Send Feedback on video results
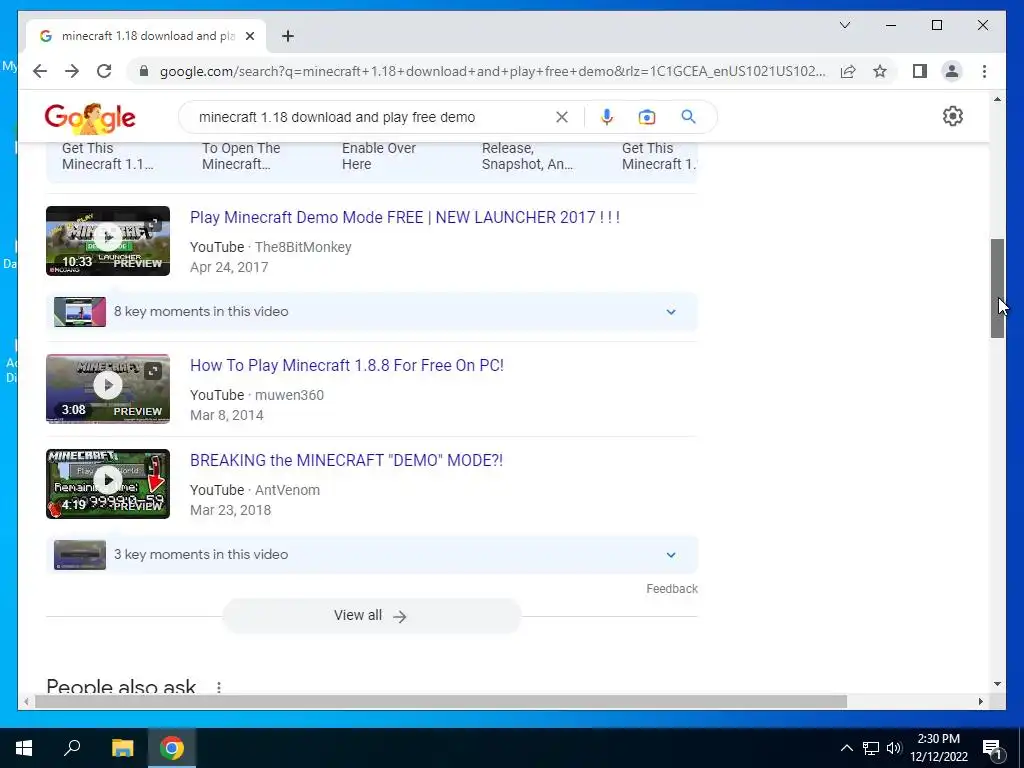 coord(672,588)
